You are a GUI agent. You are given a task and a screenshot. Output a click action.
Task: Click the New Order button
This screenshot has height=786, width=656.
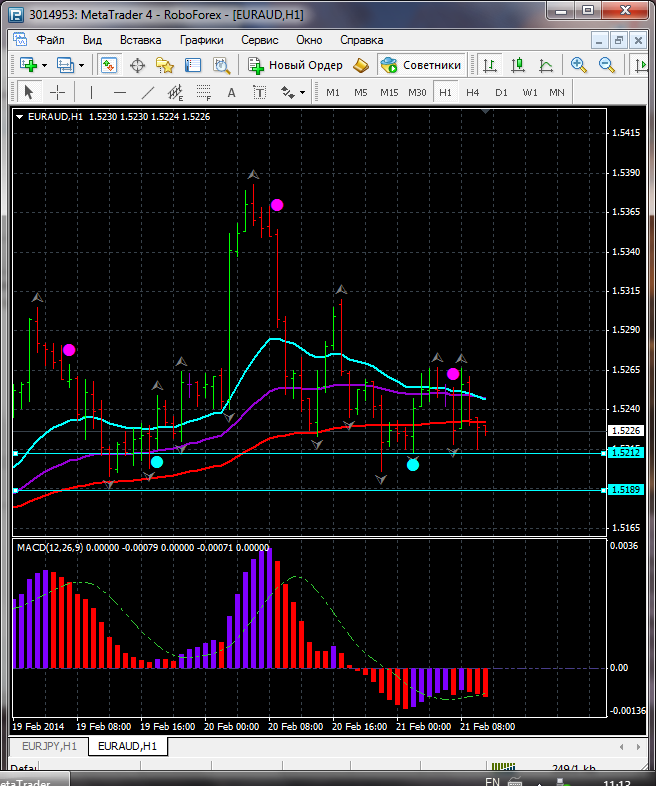(295, 65)
